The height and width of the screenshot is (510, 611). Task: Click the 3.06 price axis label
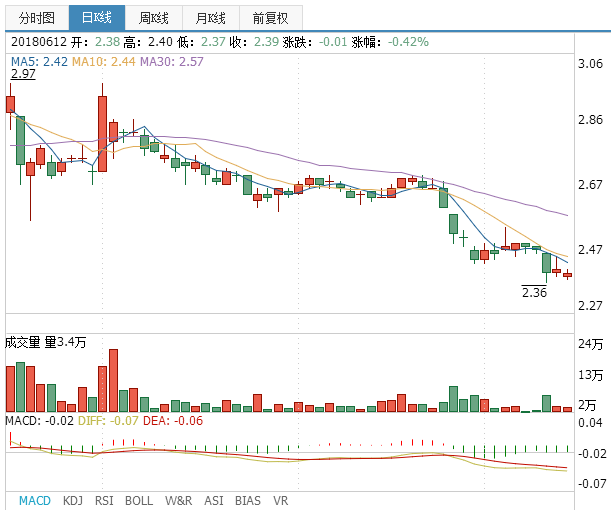click(590, 64)
